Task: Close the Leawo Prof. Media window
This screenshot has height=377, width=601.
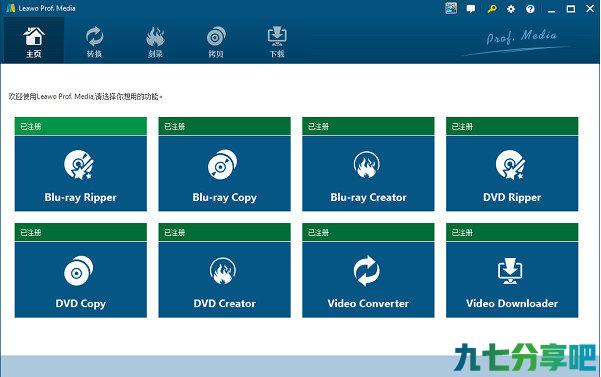Action: (x=590, y=8)
